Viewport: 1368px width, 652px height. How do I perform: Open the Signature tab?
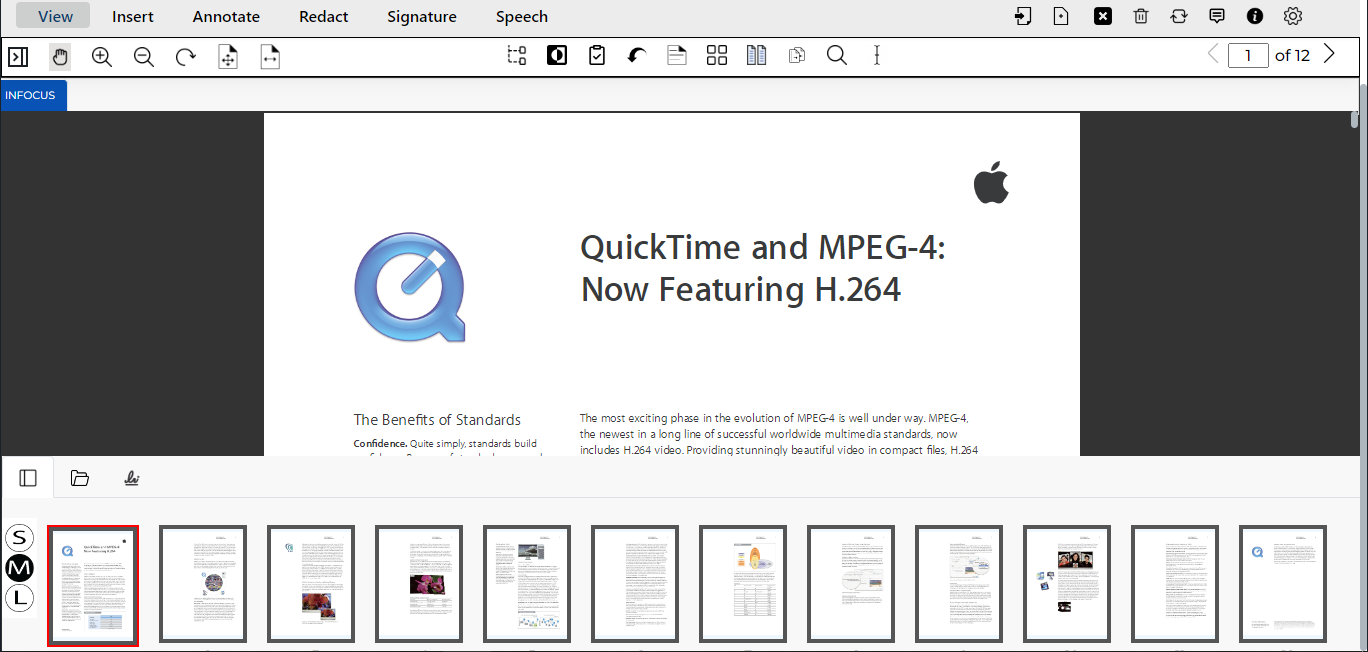click(422, 16)
